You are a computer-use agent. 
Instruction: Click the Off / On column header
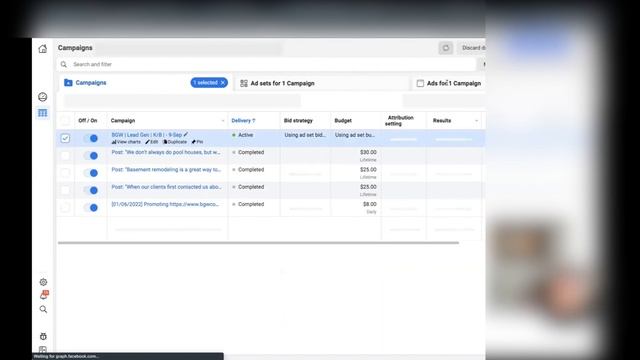pyautogui.click(x=88, y=120)
